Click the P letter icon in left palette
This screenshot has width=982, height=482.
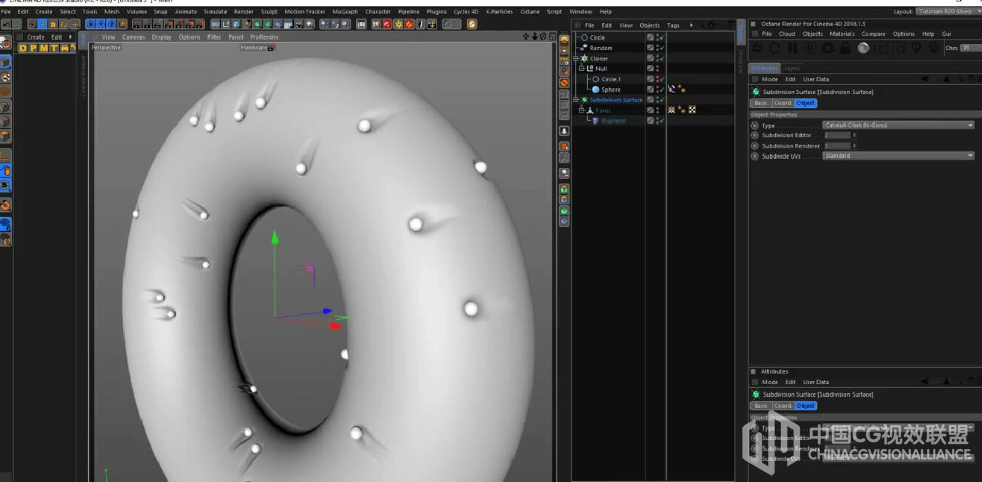coord(33,48)
